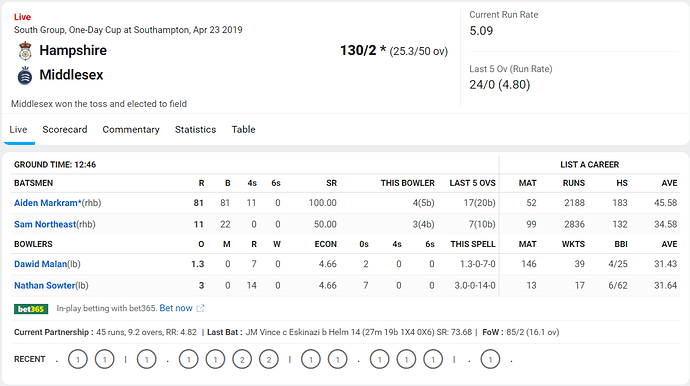The width and height of the screenshot is (690, 386).
Task: Click the Middlesex team crest icon
Action: 25,75
